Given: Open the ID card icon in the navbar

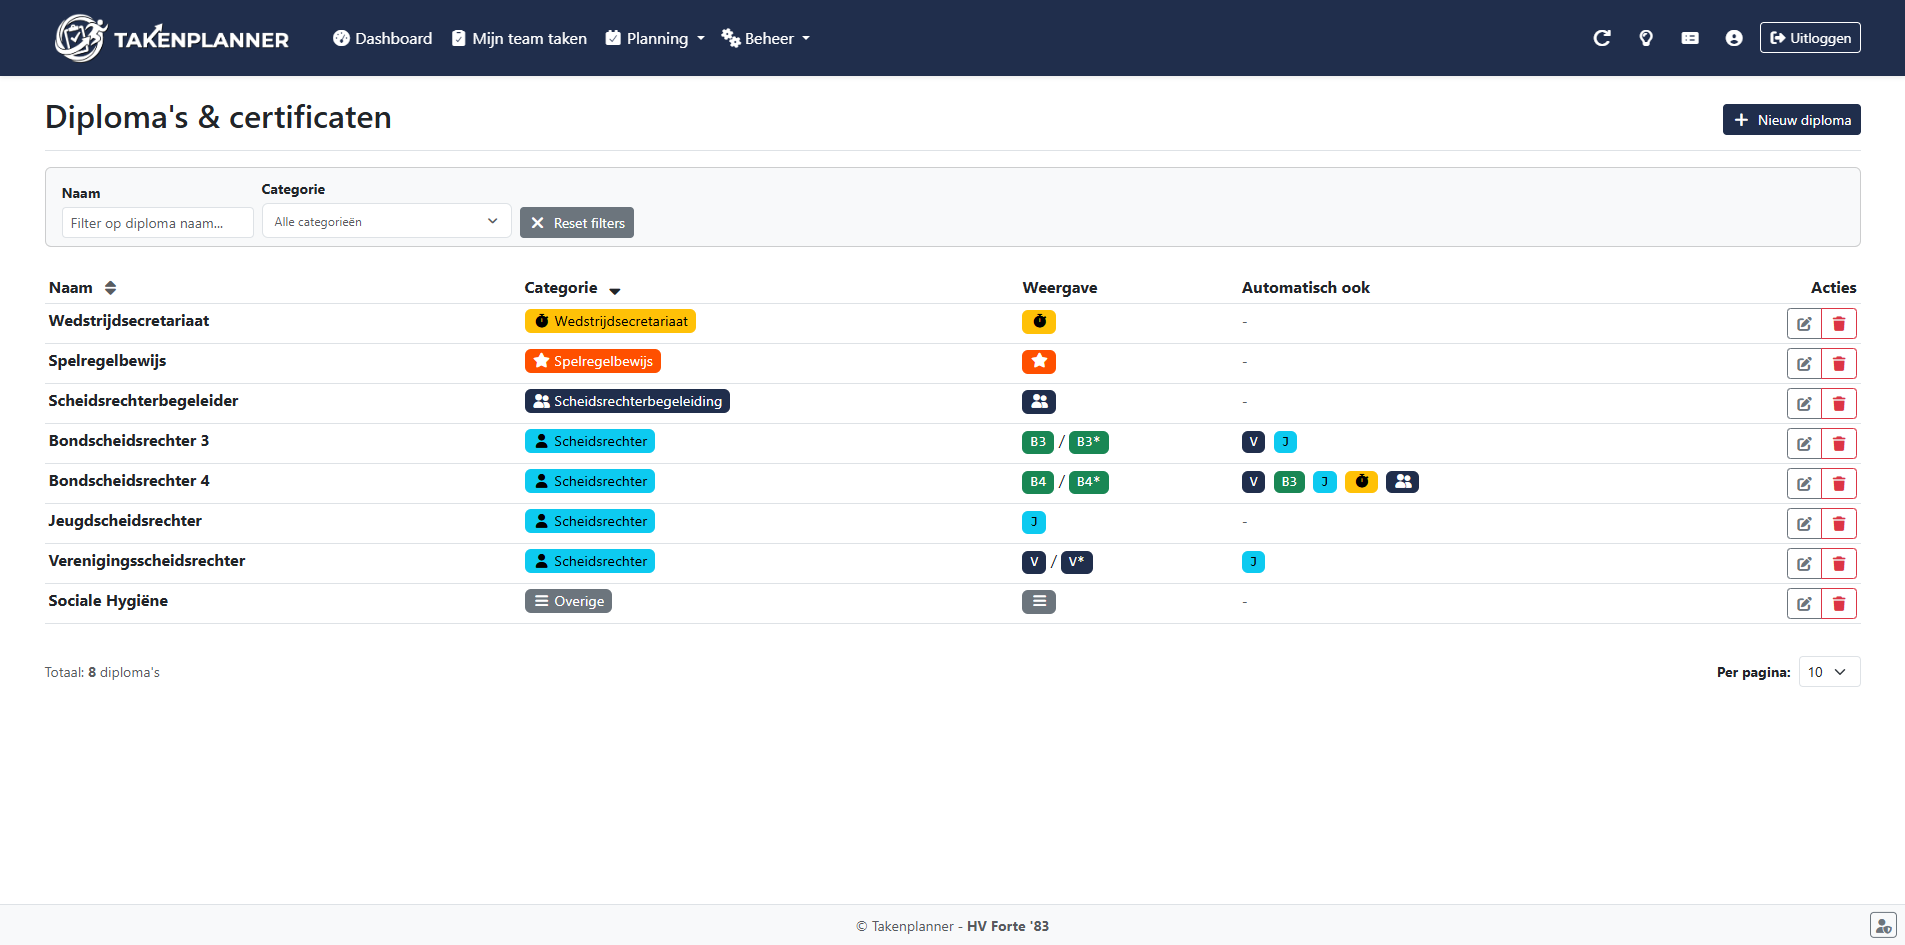Looking at the screenshot, I should [x=1689, y=38].
